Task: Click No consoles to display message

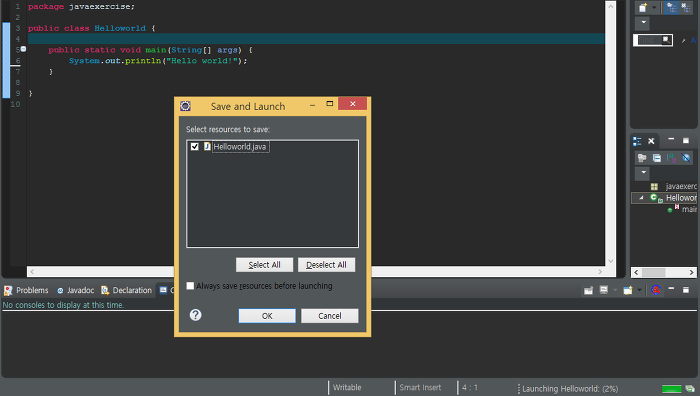Action: tap(63, 305)
